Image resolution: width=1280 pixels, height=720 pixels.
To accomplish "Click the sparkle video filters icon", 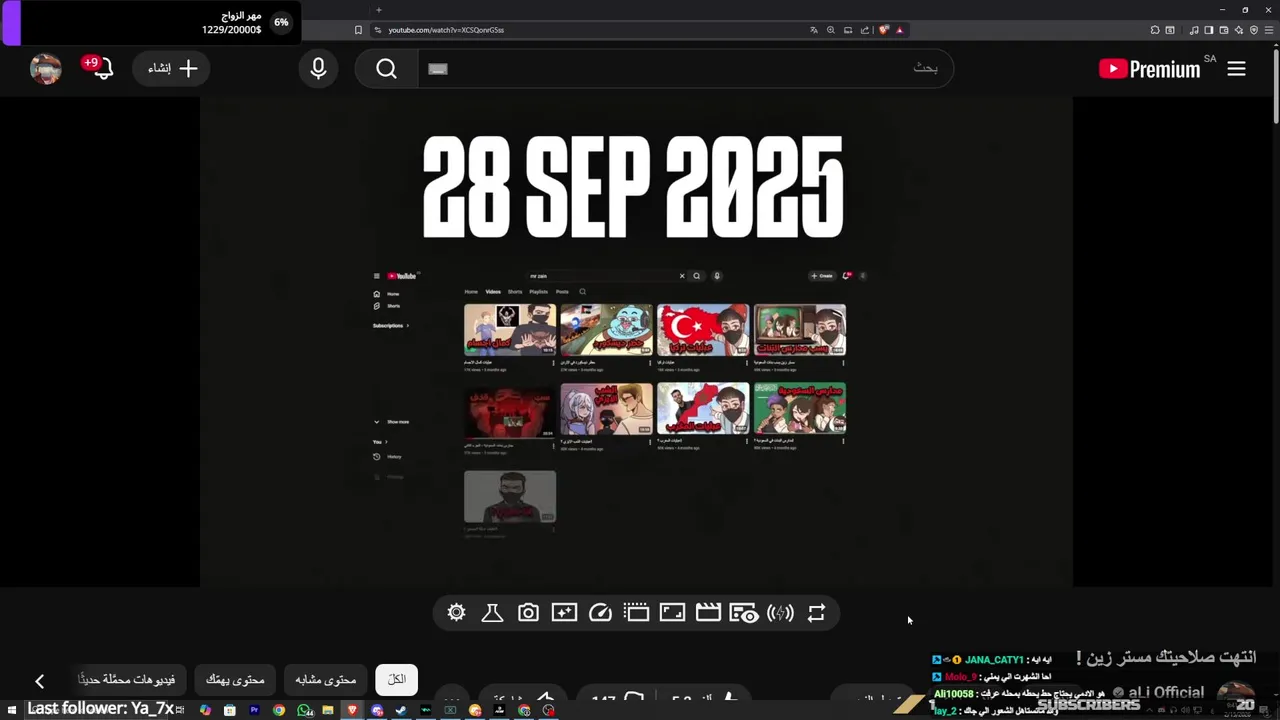I will (x=564, y=613).
